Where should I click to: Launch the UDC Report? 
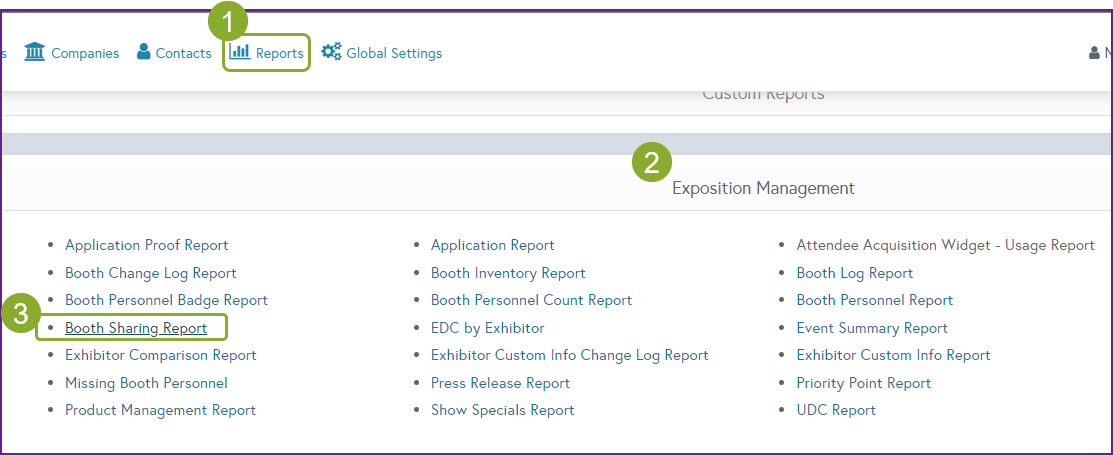(835, 410)
